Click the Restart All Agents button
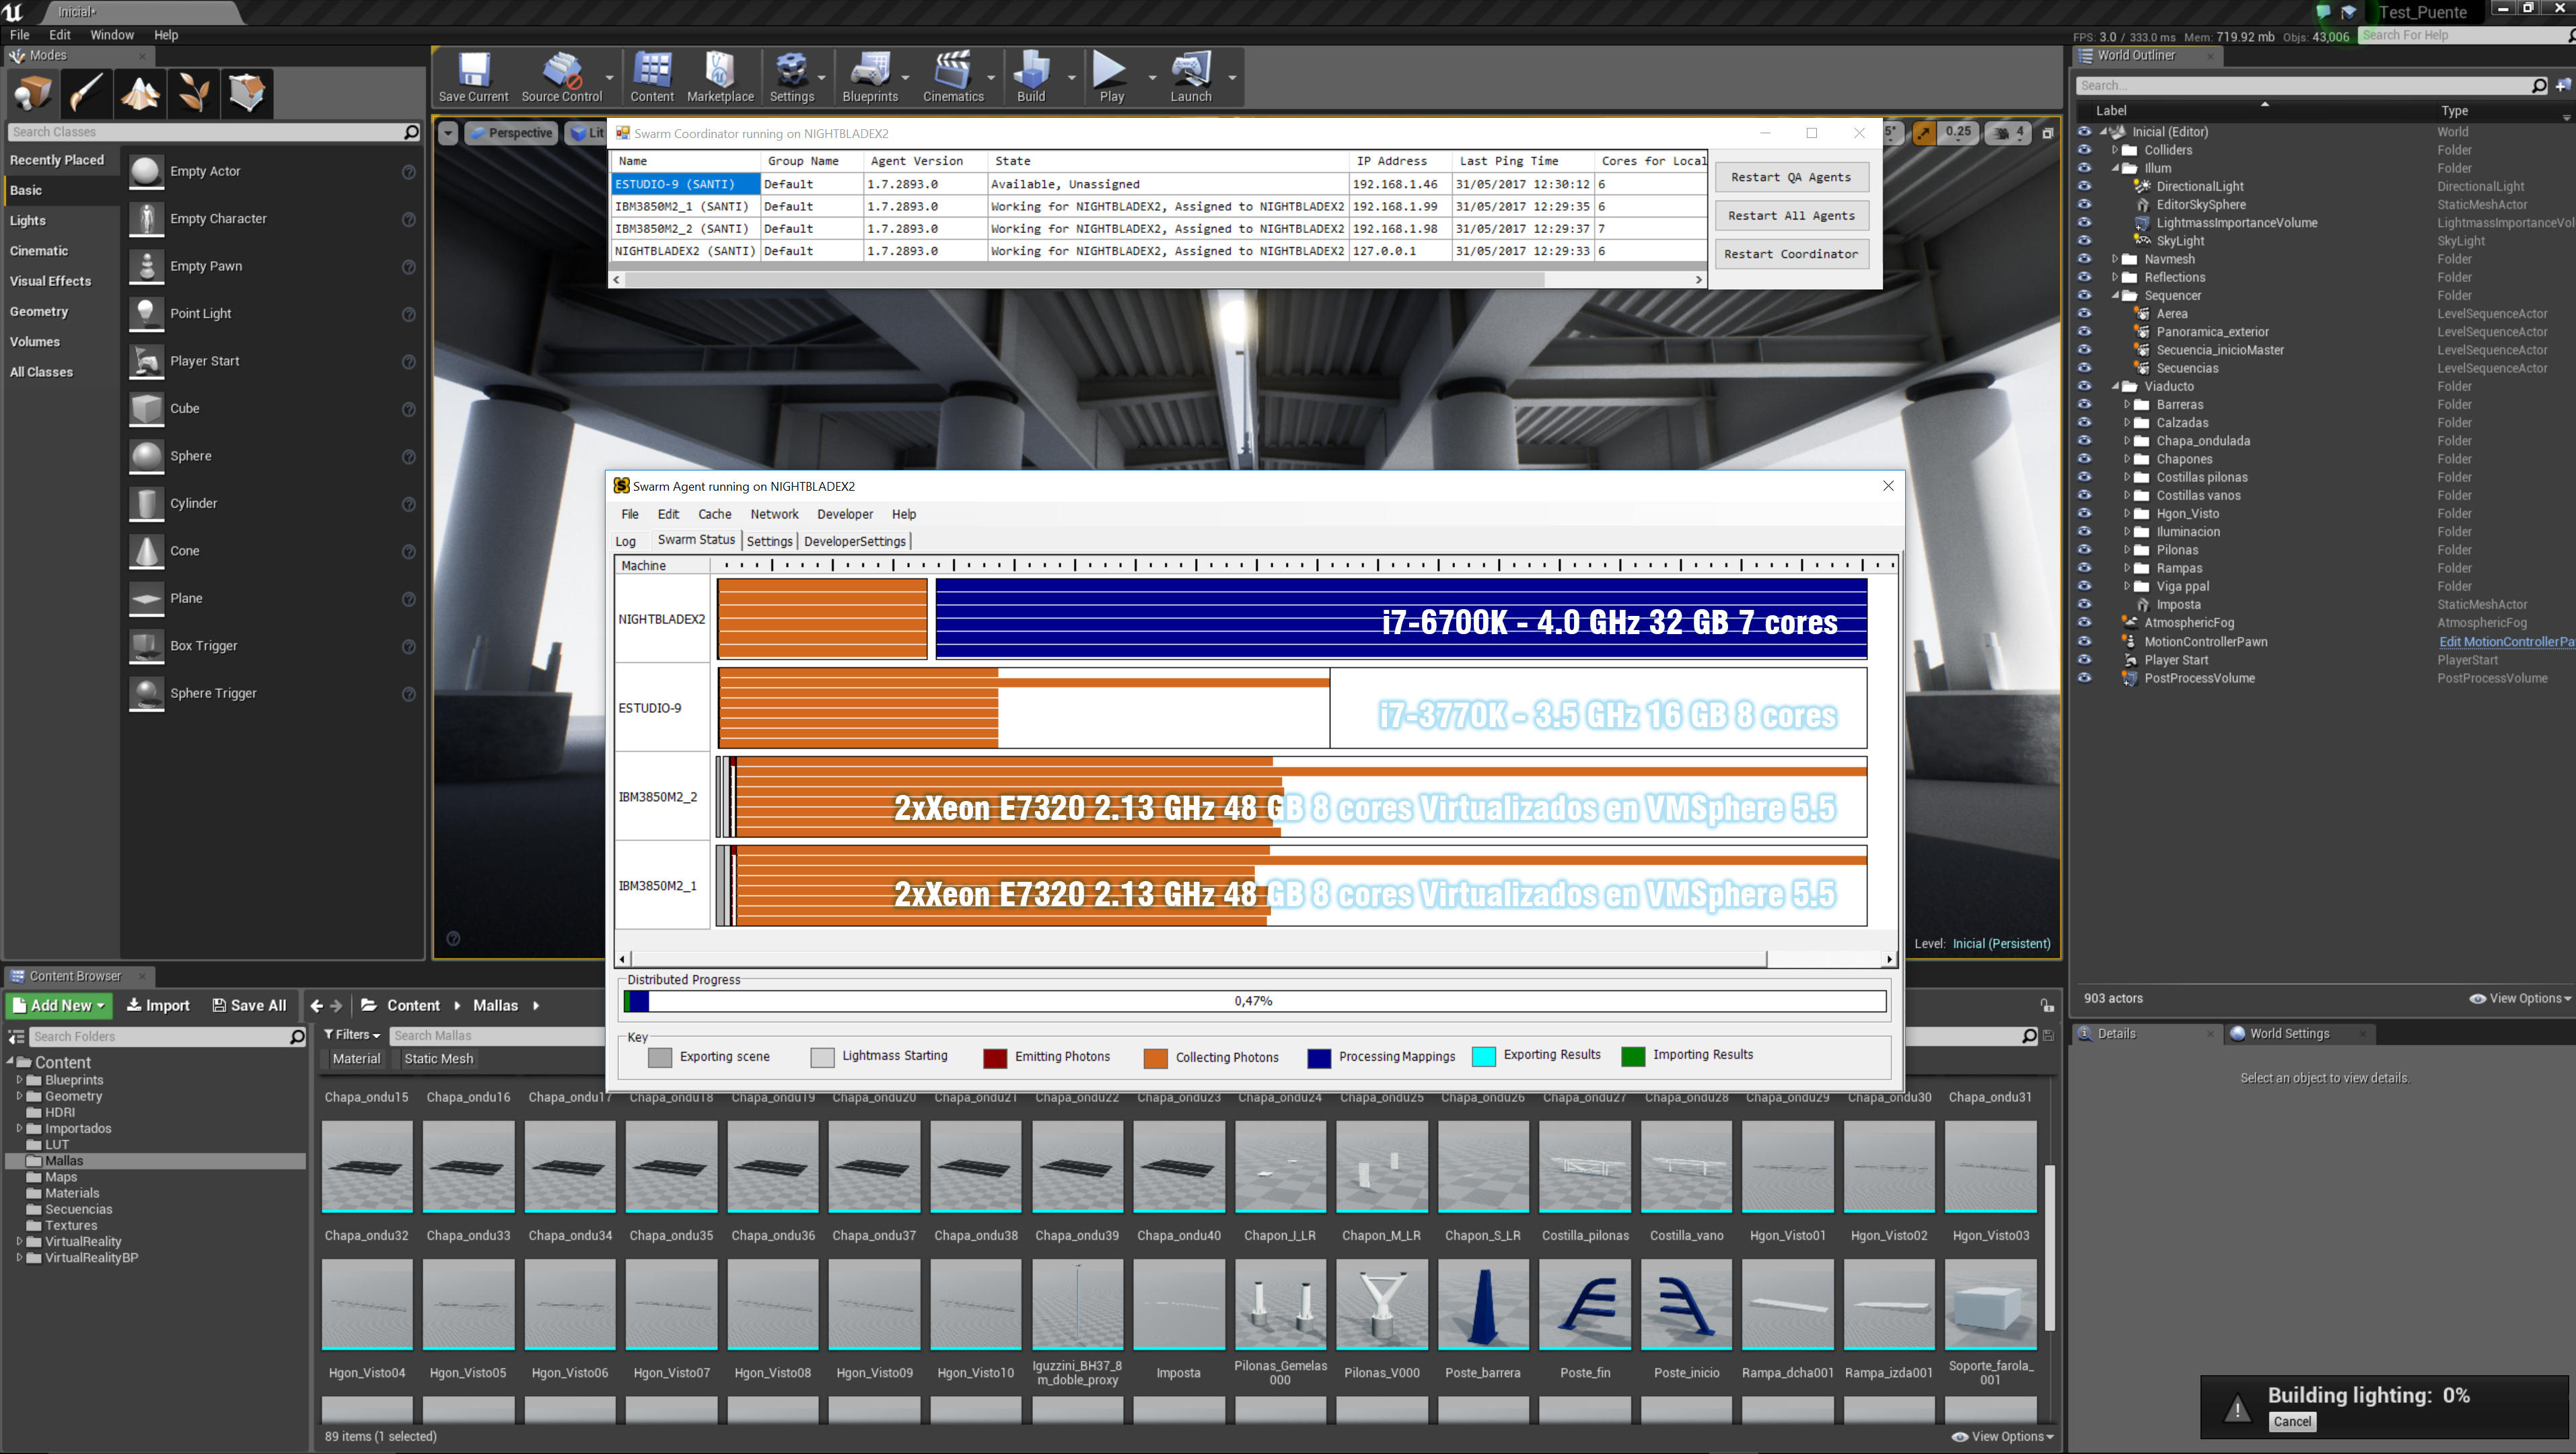The width and height of the screenshot is (2576, 1454). click(1790, 216)
